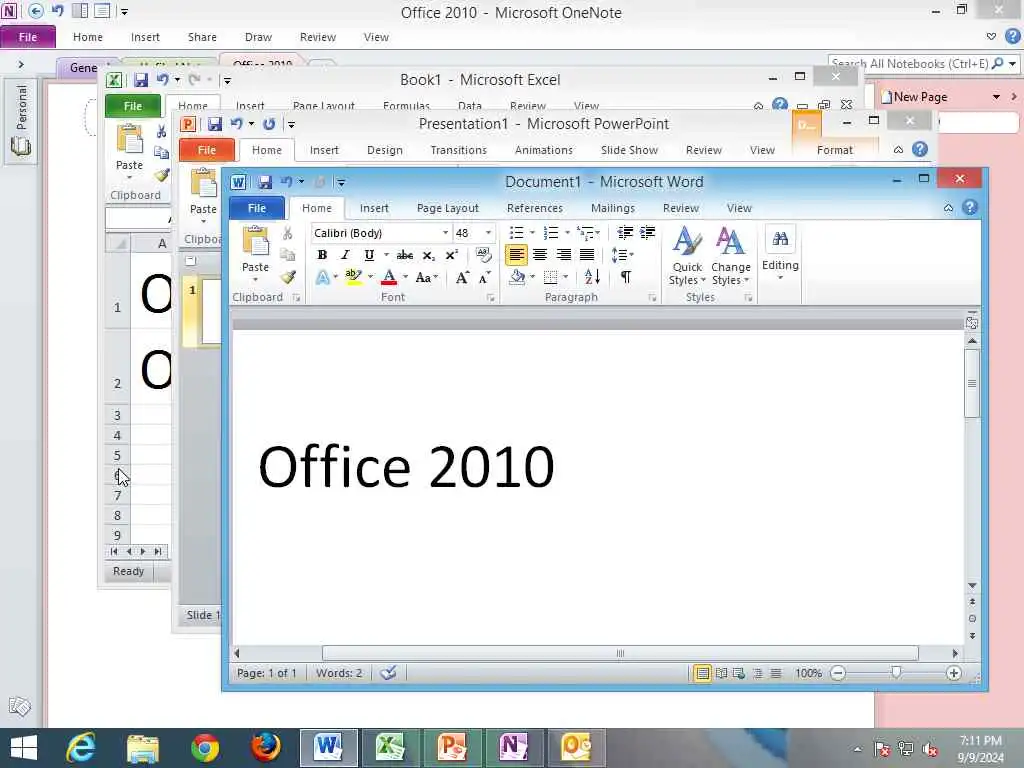
Task: Open Transitions tab in PowerPoint
Action: click(458, 150)
